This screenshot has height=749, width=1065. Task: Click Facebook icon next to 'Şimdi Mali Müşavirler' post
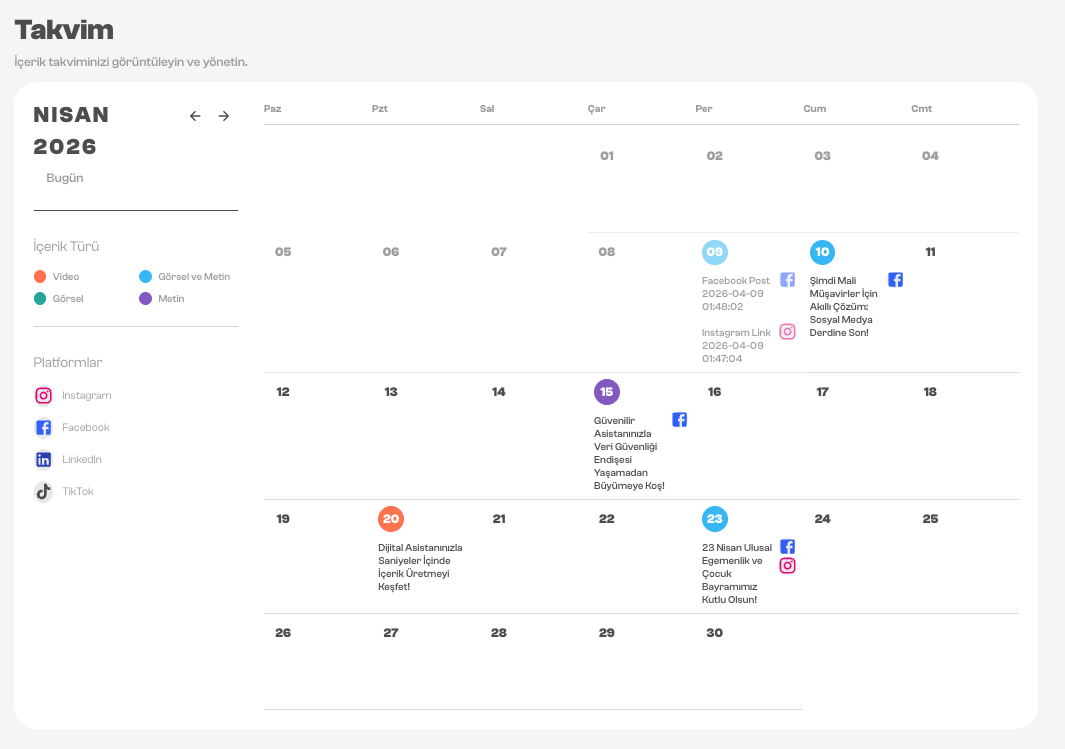tap(895, 280)
